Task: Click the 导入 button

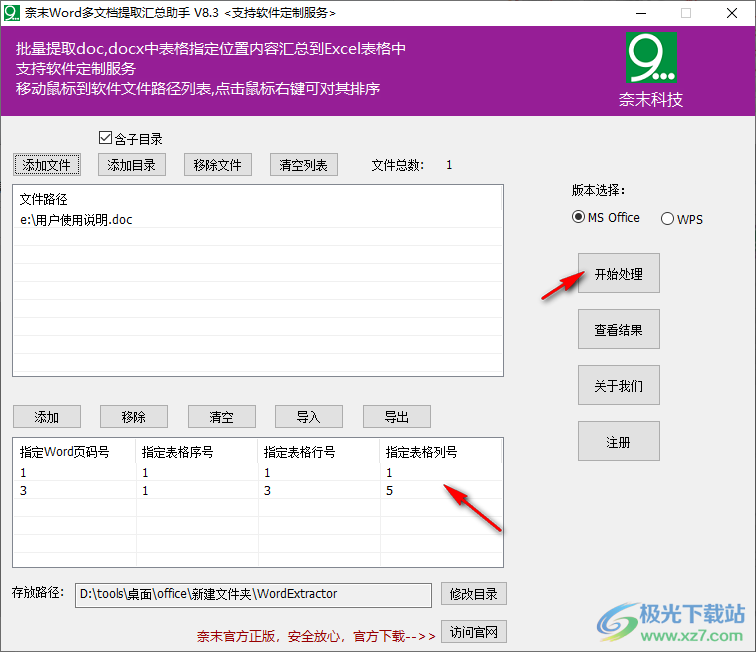Action: [309, 417]
